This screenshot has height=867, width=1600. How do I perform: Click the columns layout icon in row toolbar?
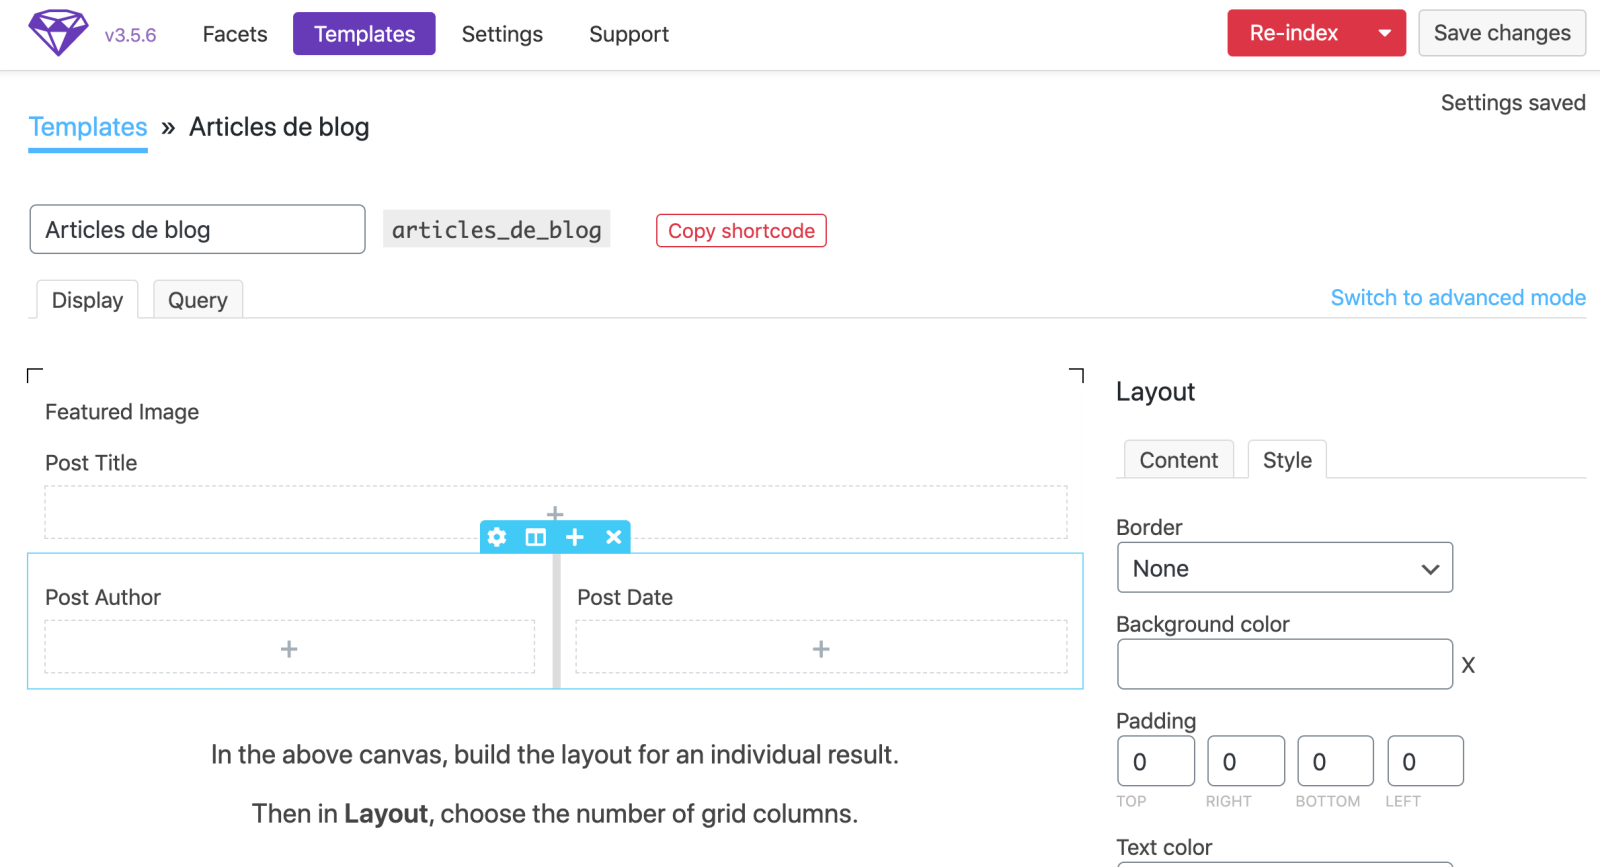coord(536,537)
